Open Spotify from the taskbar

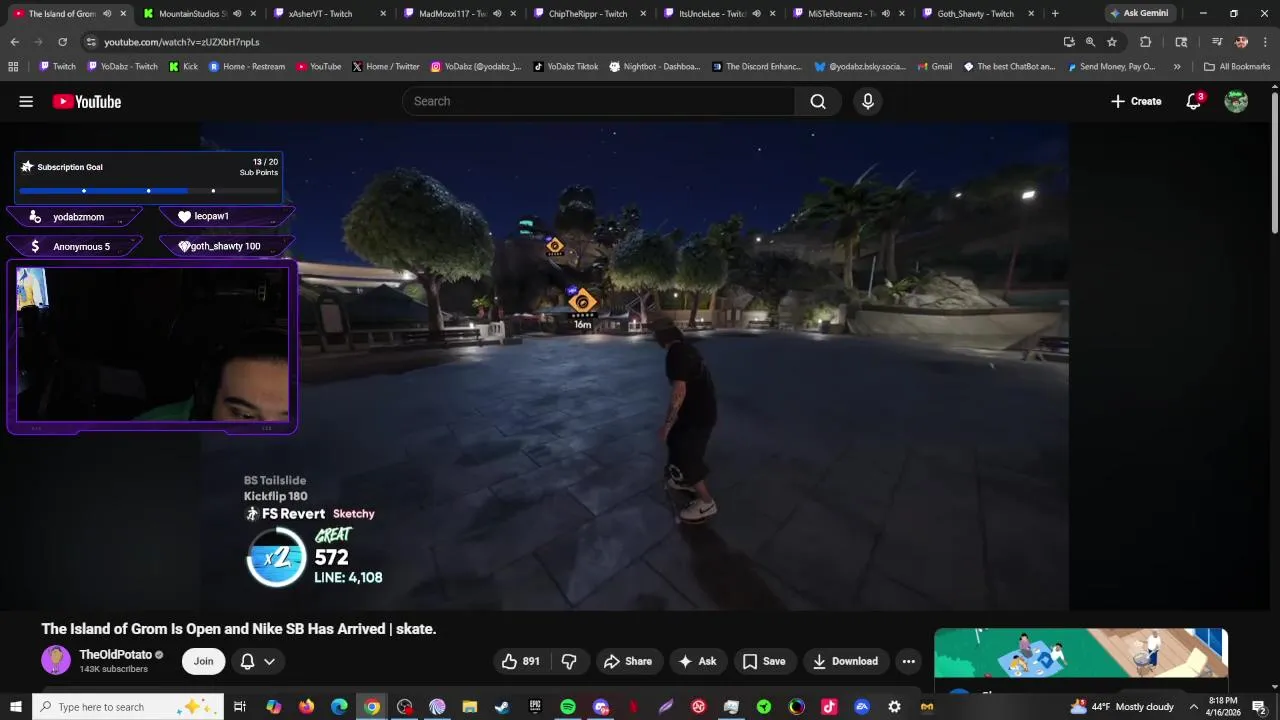pyautogui.click(x=568, y=707)
